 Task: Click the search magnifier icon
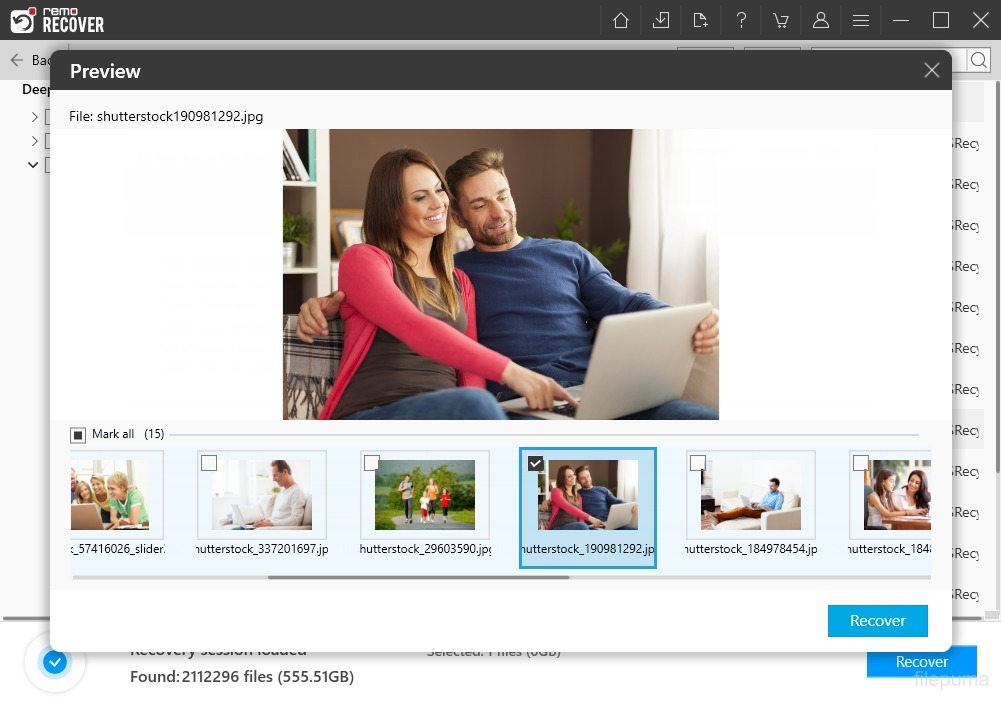(x=979, y=61)
